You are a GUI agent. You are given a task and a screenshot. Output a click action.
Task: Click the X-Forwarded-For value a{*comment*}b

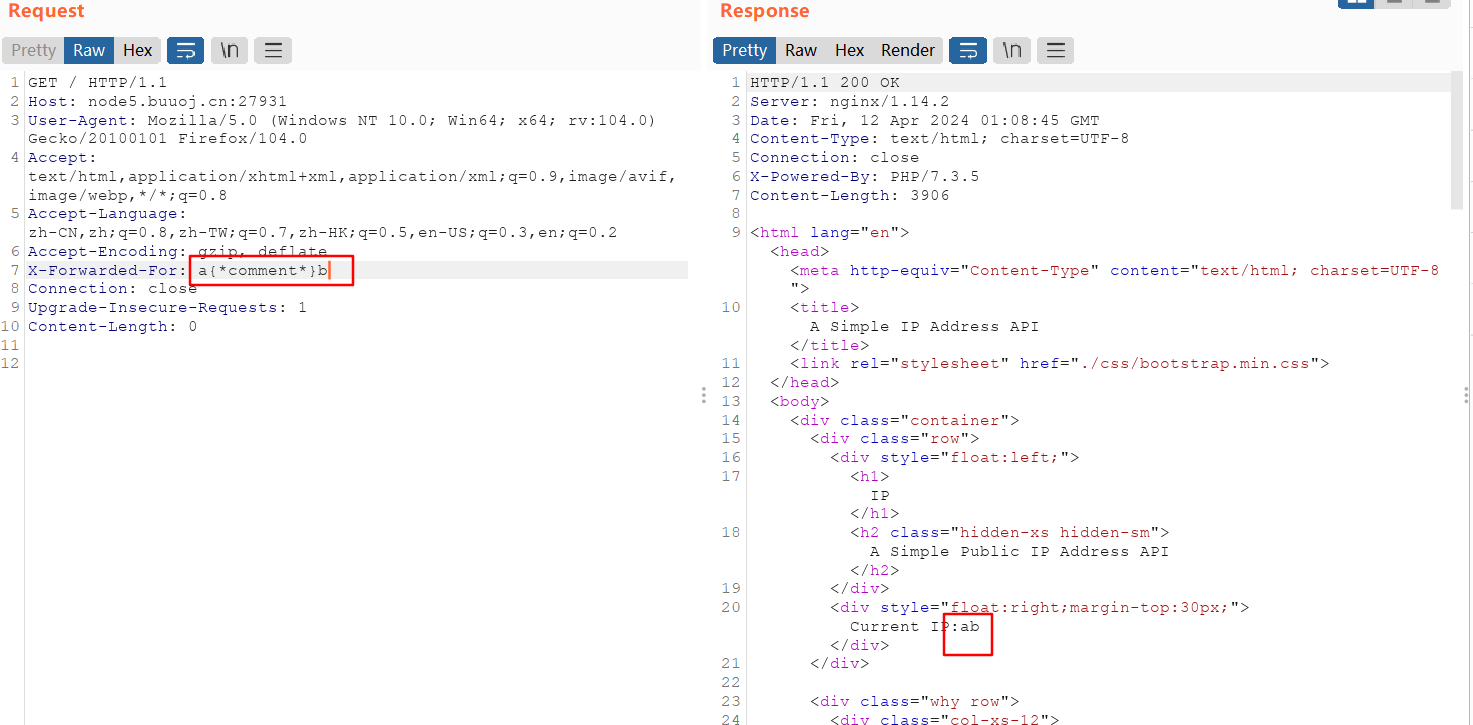tap(262, 270)
